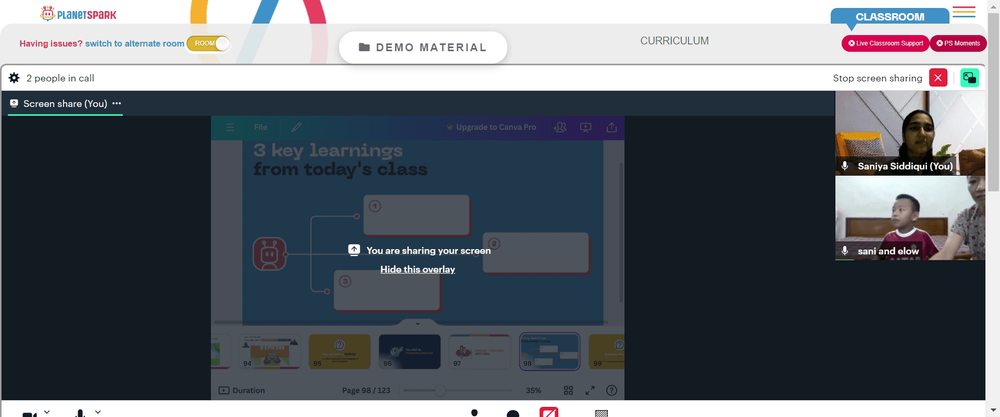Screen dimensions: 1000x417
Task: Select slide thumbnail 99
Action: click(607, 351)
